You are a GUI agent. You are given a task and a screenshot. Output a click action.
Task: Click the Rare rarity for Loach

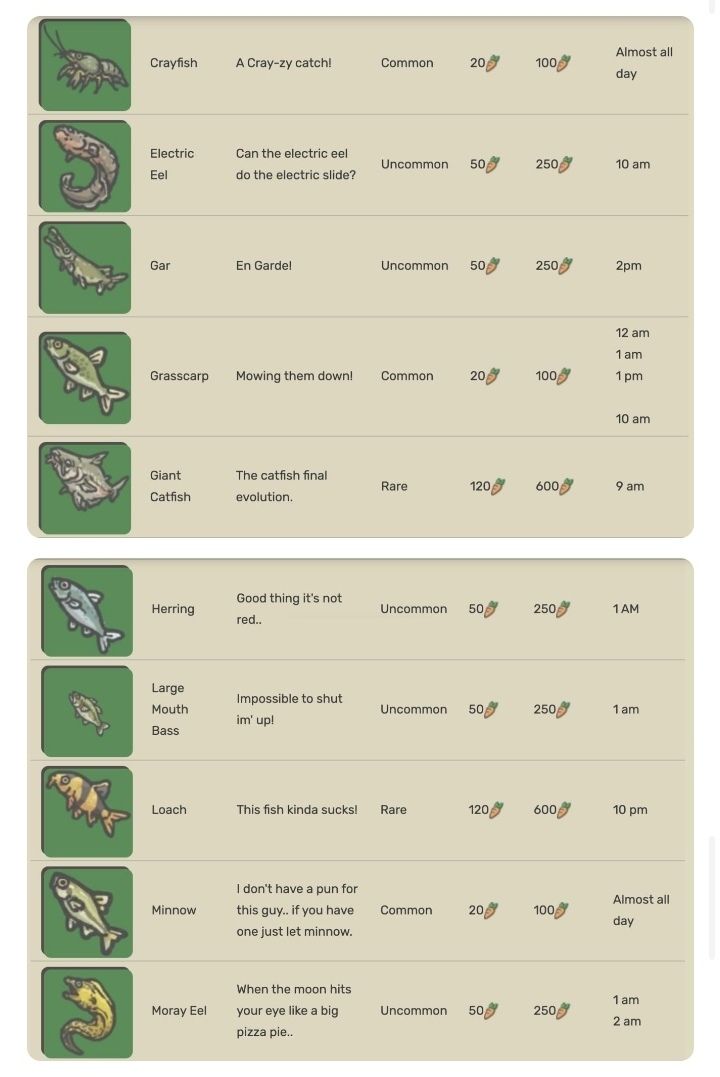point(393,810)
